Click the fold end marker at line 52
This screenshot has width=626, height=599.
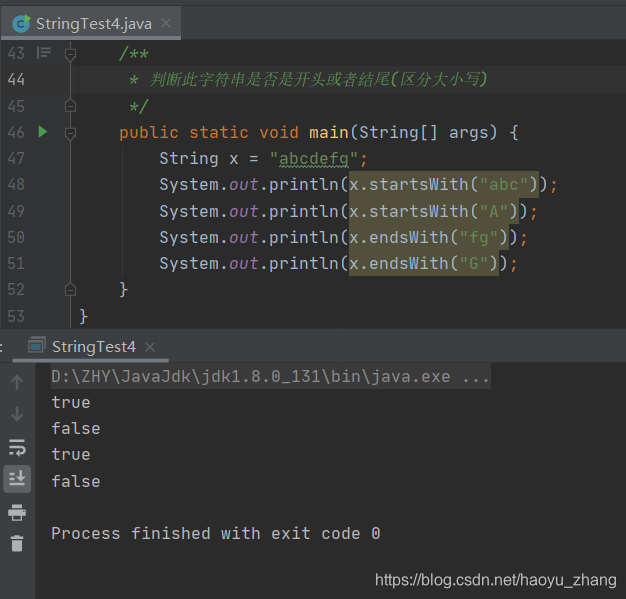pyautogui.click(x=70, y=290)
